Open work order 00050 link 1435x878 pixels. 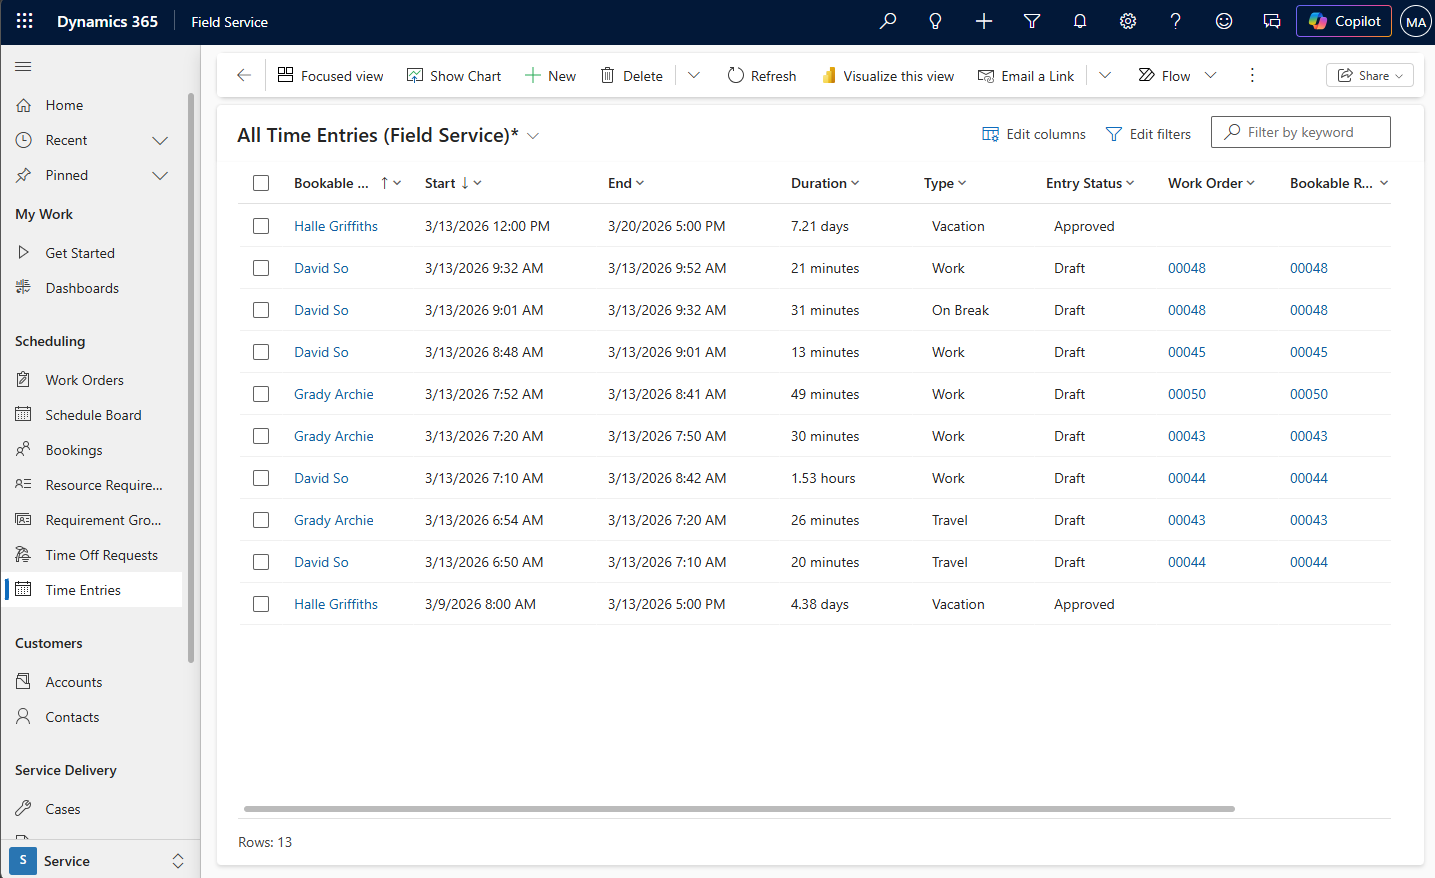click(1186, 394)
